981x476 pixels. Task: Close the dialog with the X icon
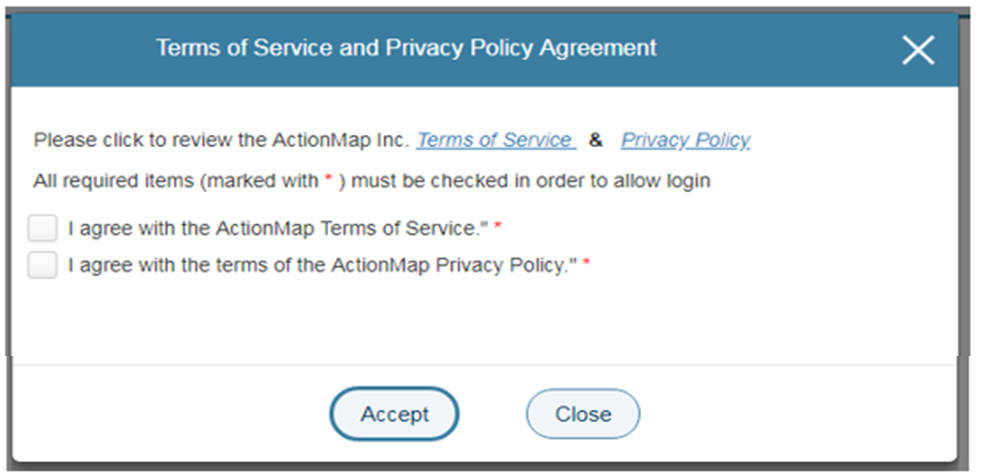[x=917, y=49]
